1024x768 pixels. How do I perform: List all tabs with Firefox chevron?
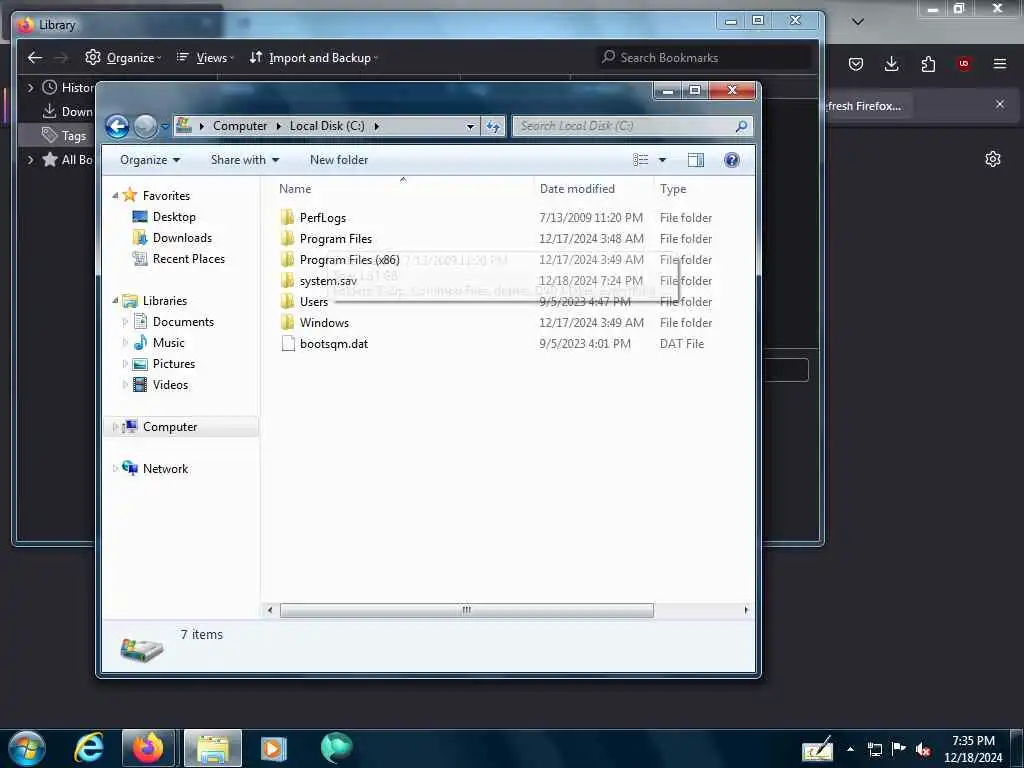pyautogui.click(x=858, y=22)
